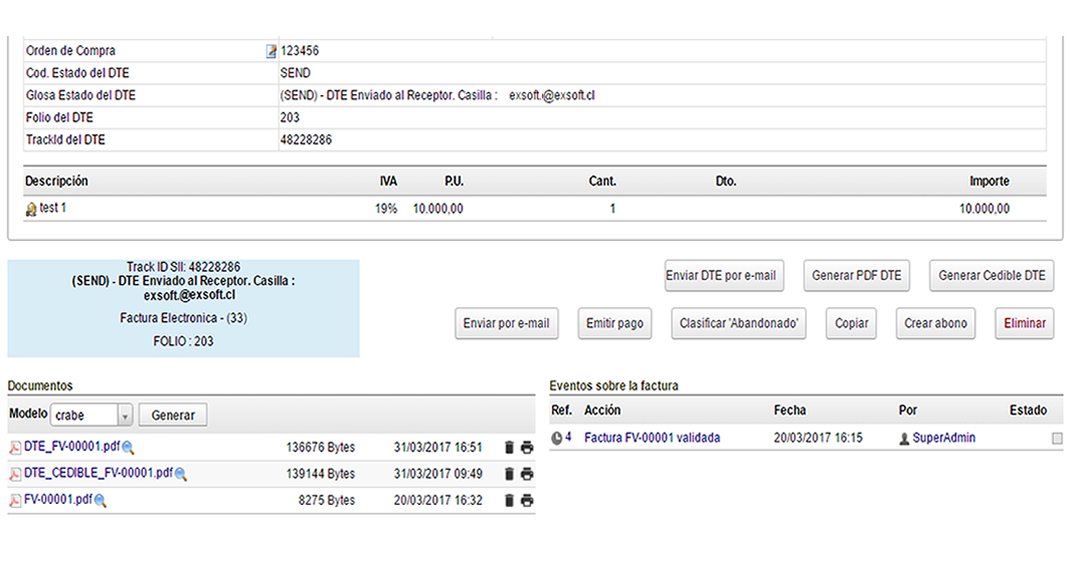Toggle the Estado checkbox for the validated event

[x=1057, y=439]
